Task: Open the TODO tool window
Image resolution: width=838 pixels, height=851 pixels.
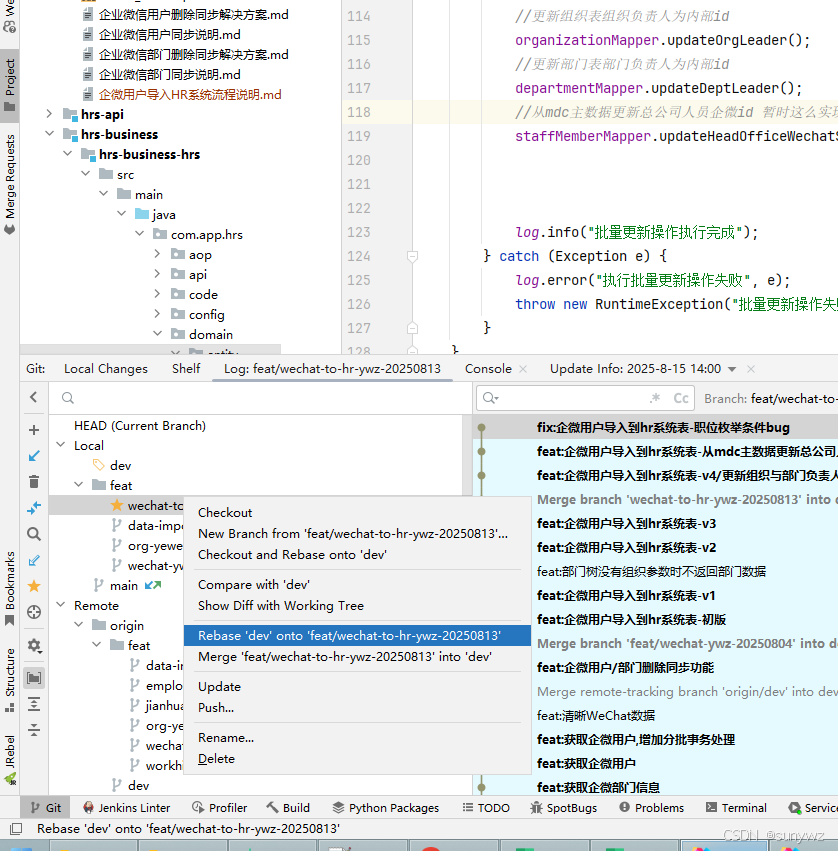Action: point(486,808)
